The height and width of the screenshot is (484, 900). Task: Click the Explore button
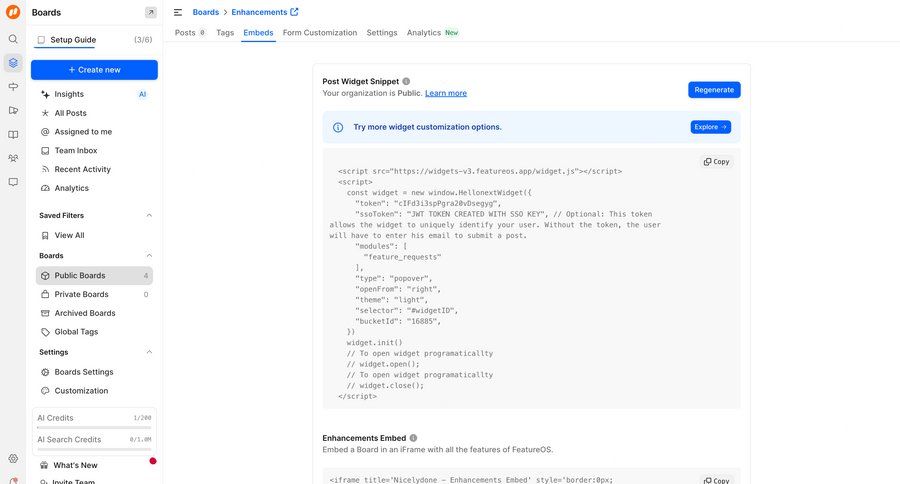point(711,127)
